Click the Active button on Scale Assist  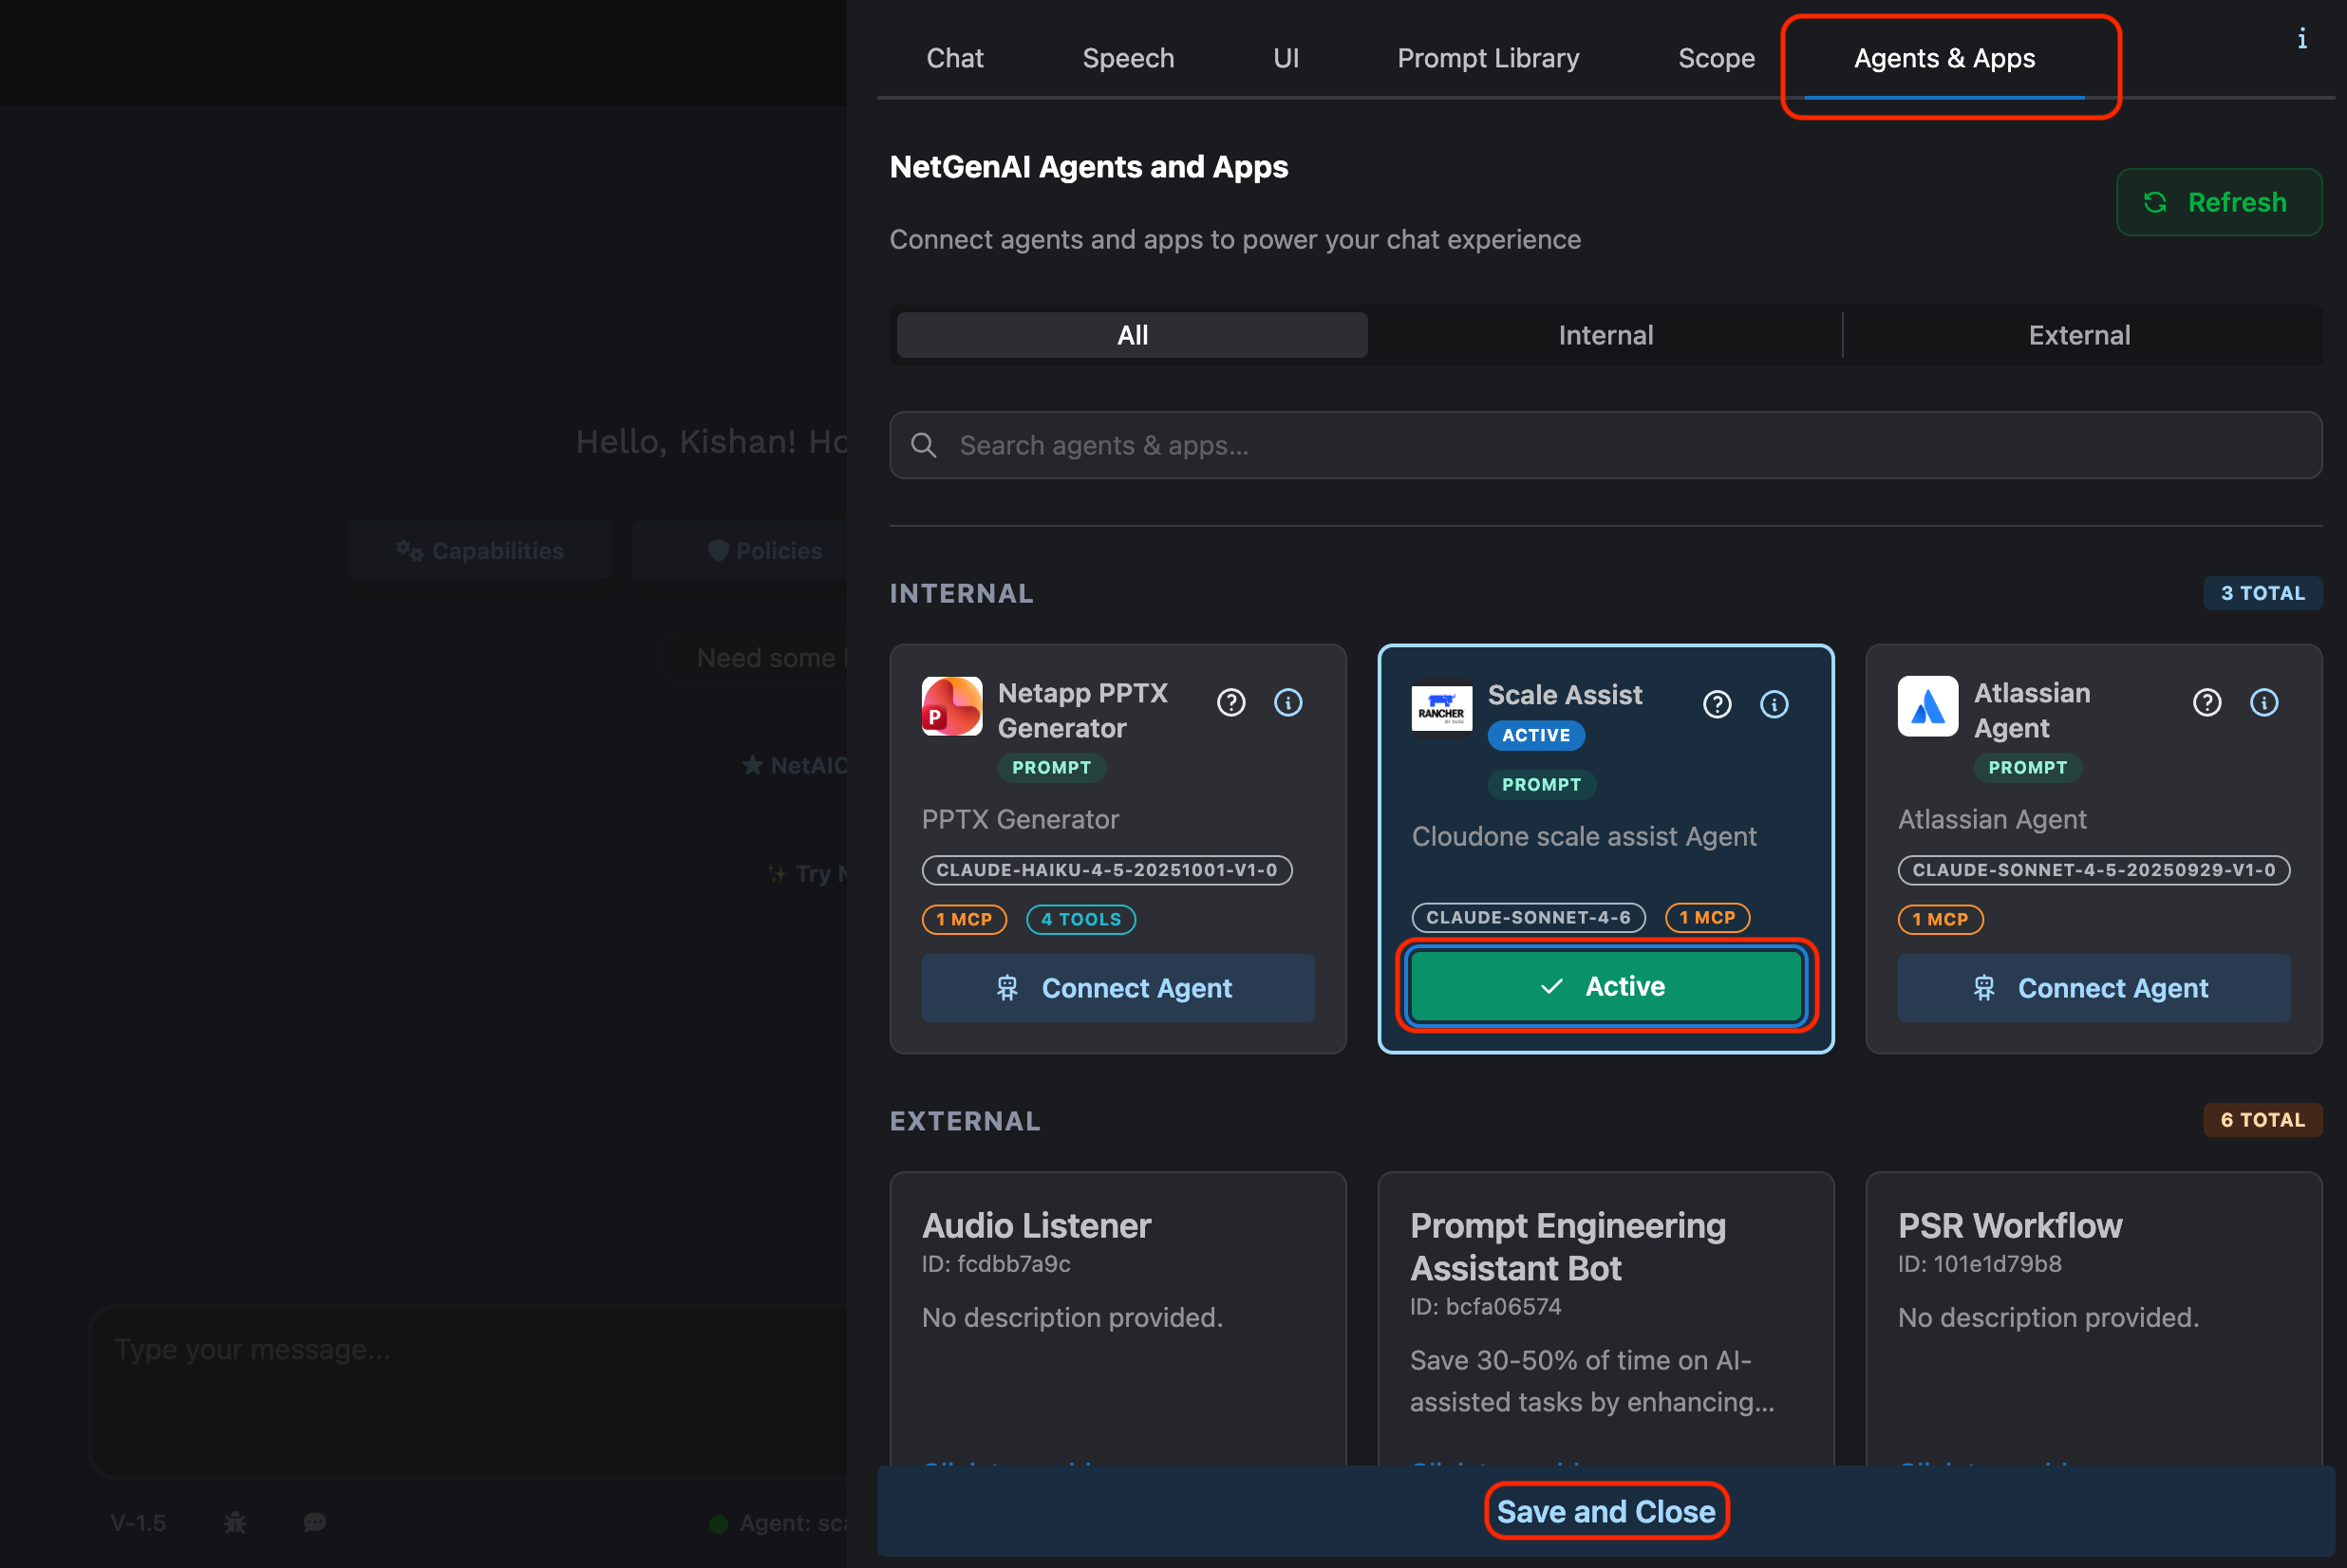[x=1605, y=986]
